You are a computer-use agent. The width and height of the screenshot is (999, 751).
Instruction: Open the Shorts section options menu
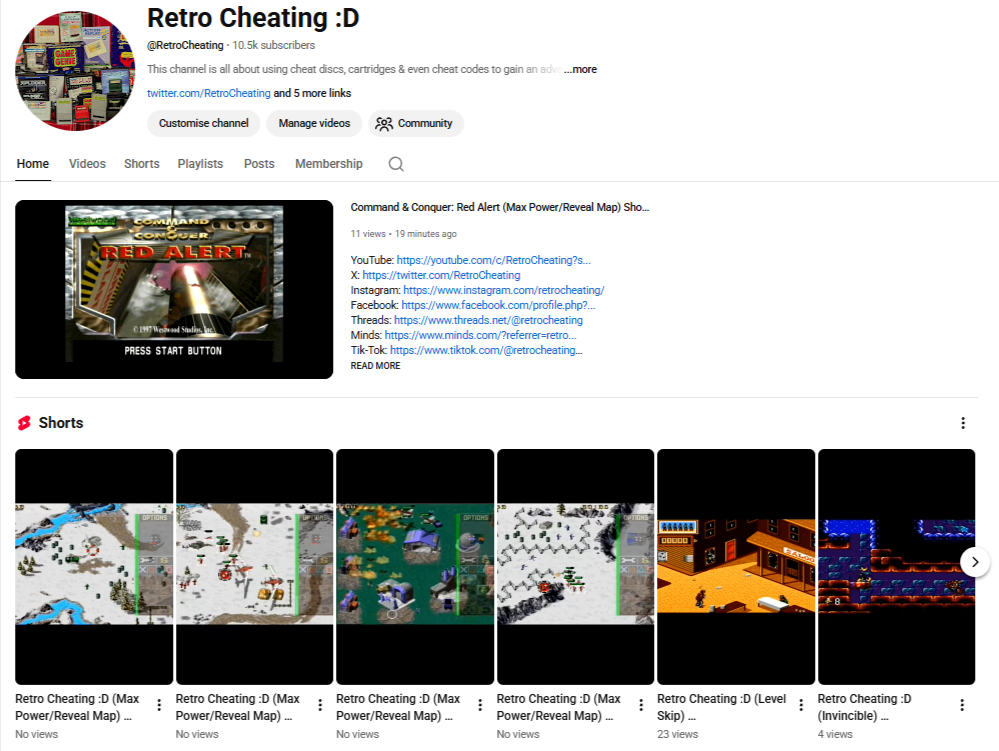(963, 423)
